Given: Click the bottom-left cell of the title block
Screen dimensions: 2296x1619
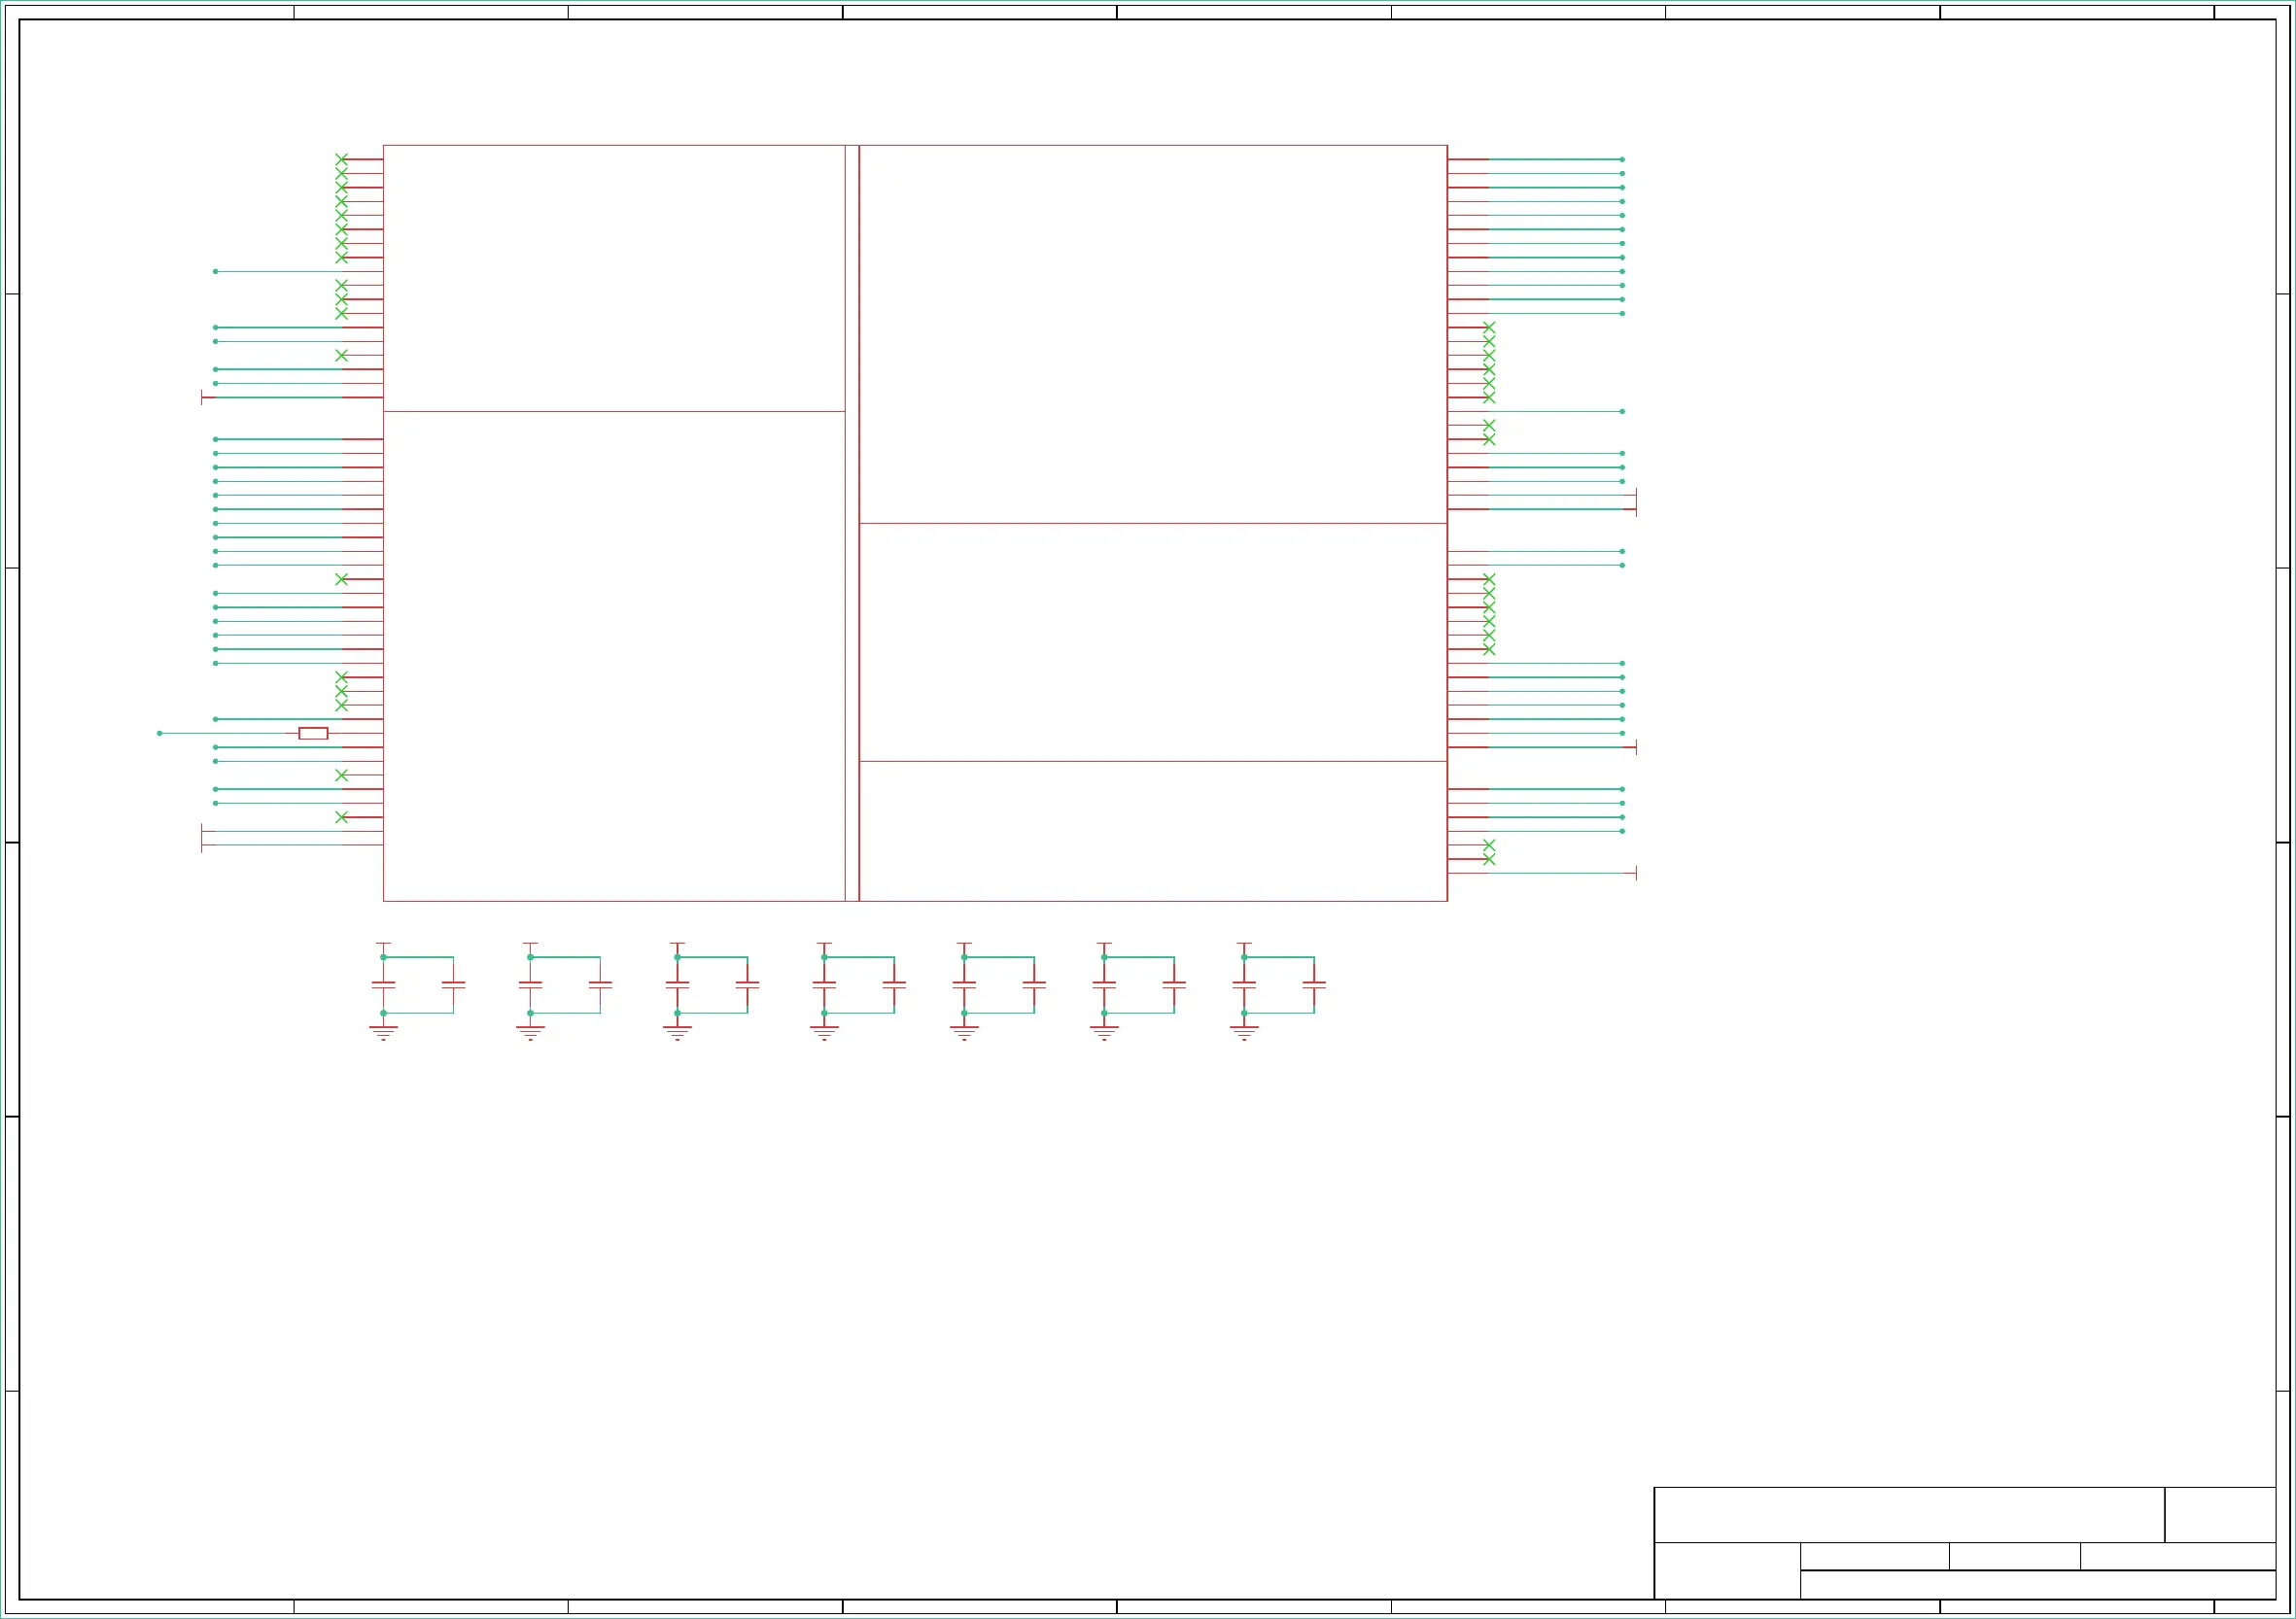Looking at the screenshot, I should [x=1727, y=1570].
